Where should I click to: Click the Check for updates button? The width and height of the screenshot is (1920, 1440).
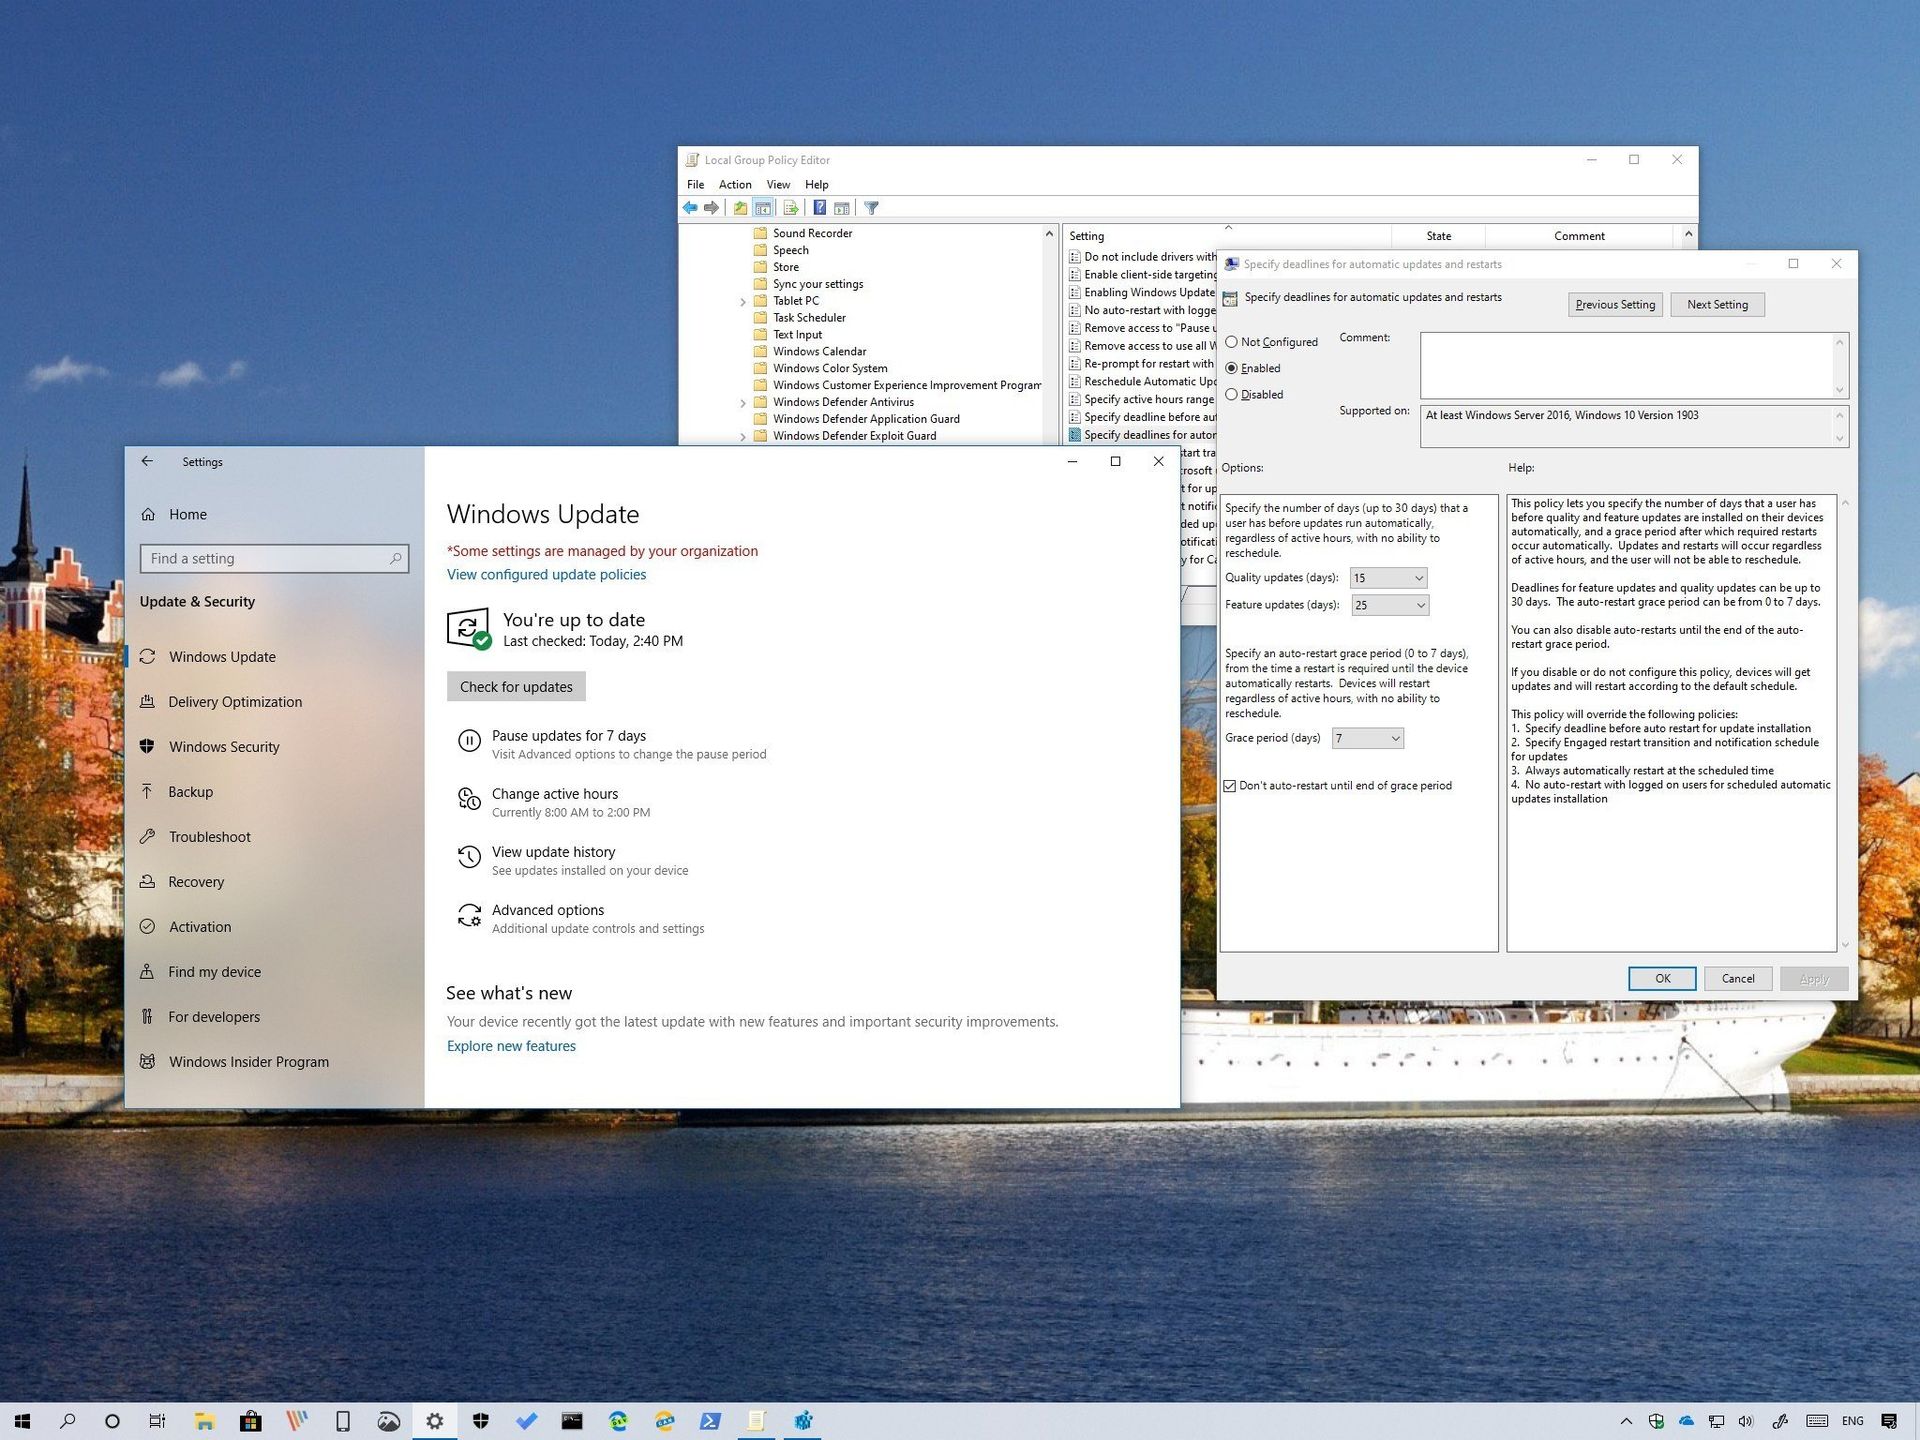[516, 686]
